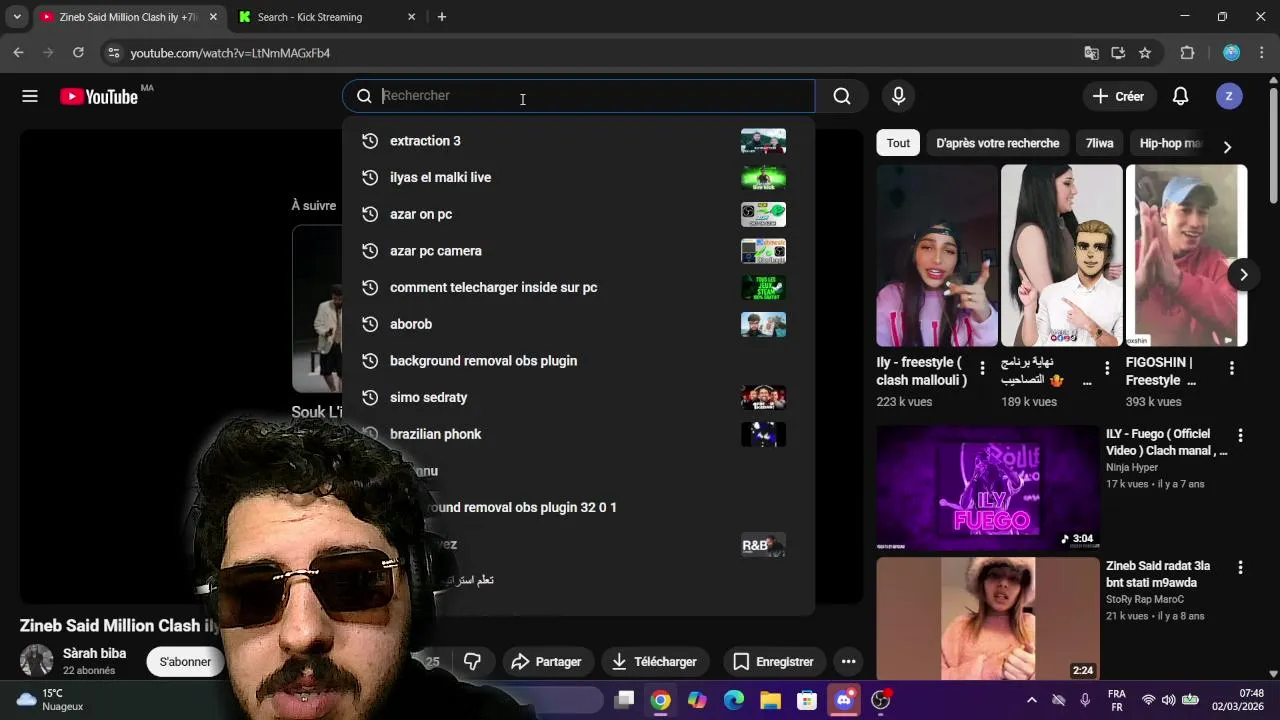This screenshot has width=1280, height=720.
Task: Select the suggestion "azar pc camera"
Action: (578, 251)
